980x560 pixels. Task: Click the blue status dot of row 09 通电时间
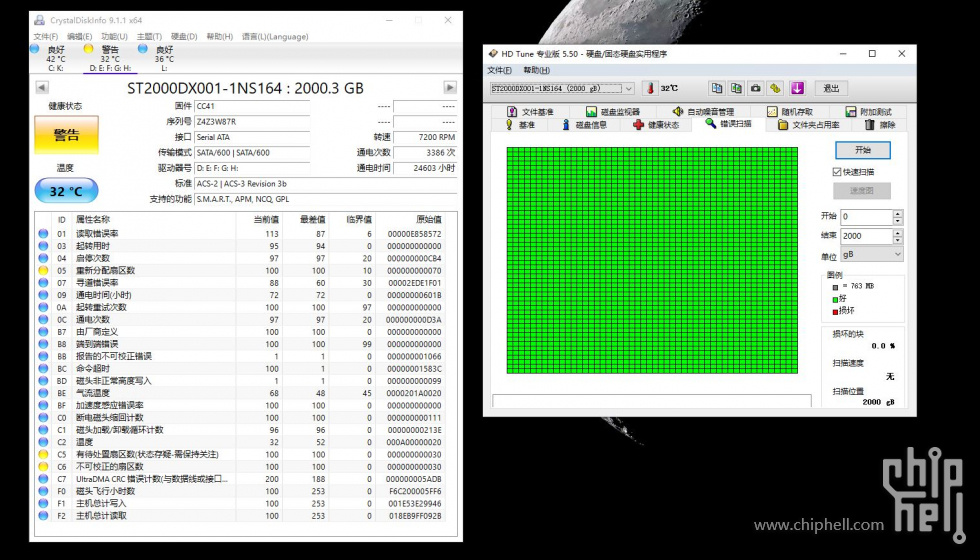pos(43,295)
